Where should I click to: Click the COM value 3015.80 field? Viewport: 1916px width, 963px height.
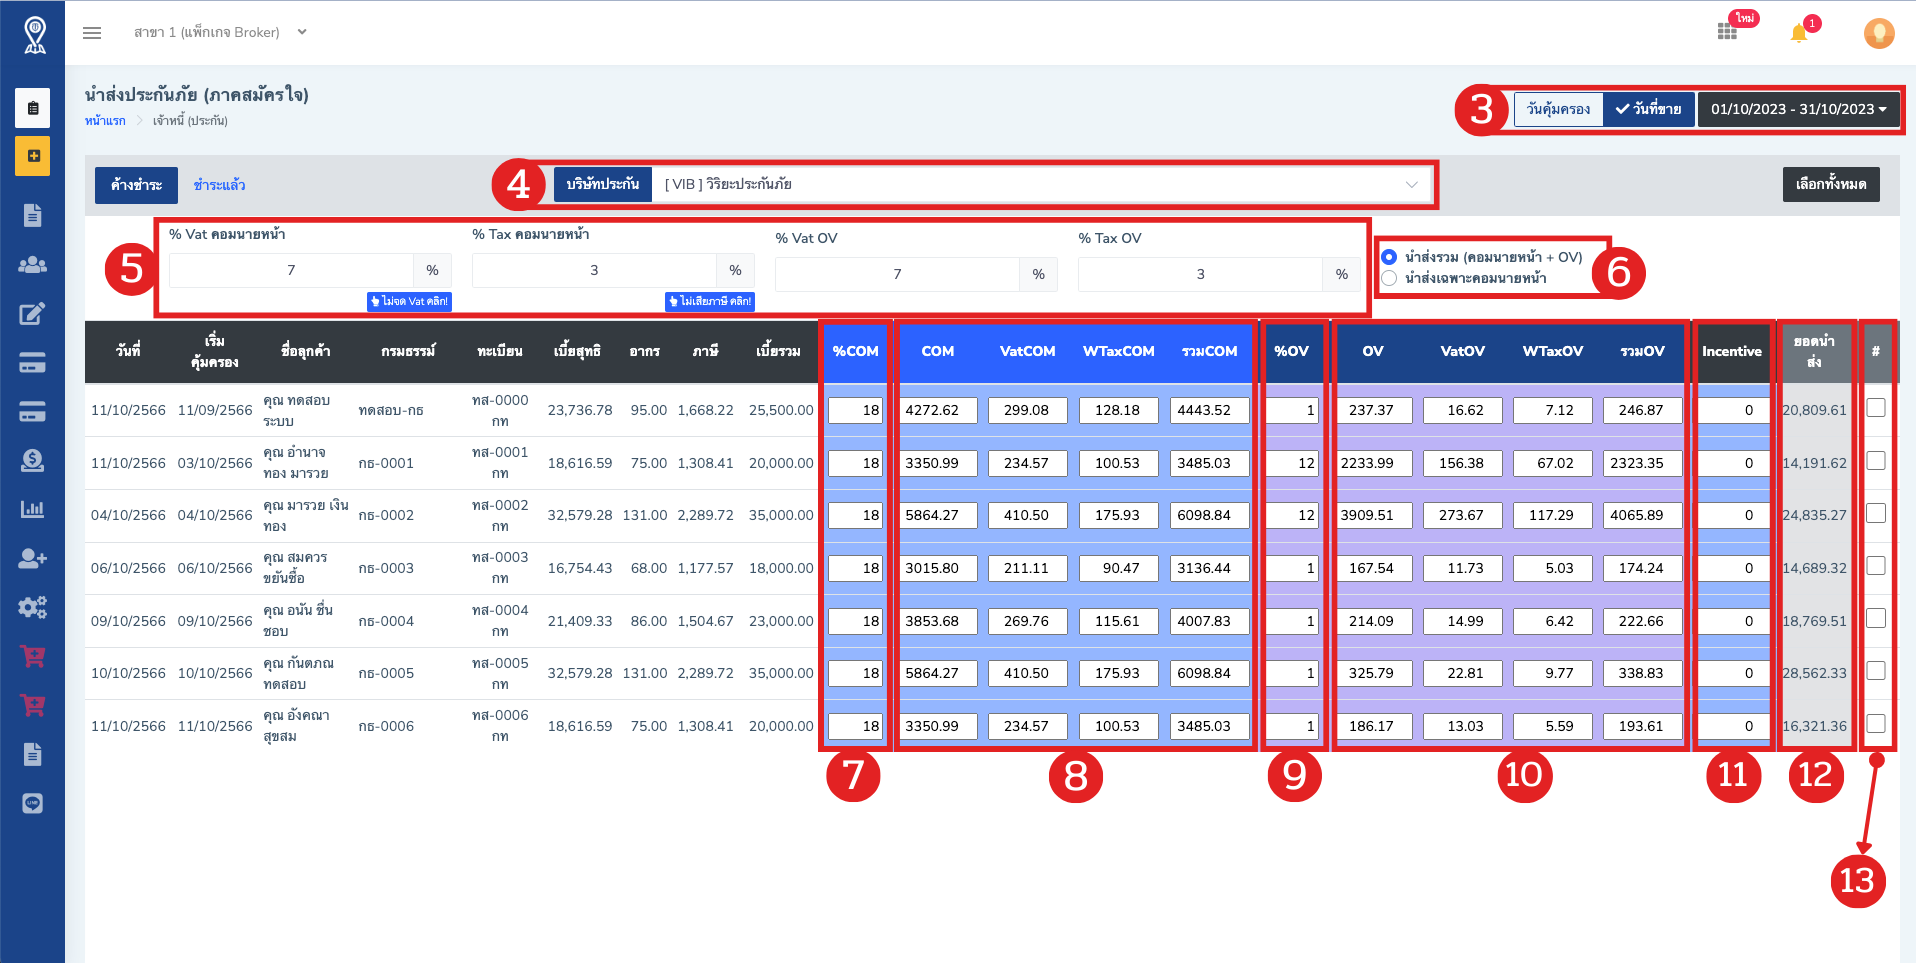point(938,568)
